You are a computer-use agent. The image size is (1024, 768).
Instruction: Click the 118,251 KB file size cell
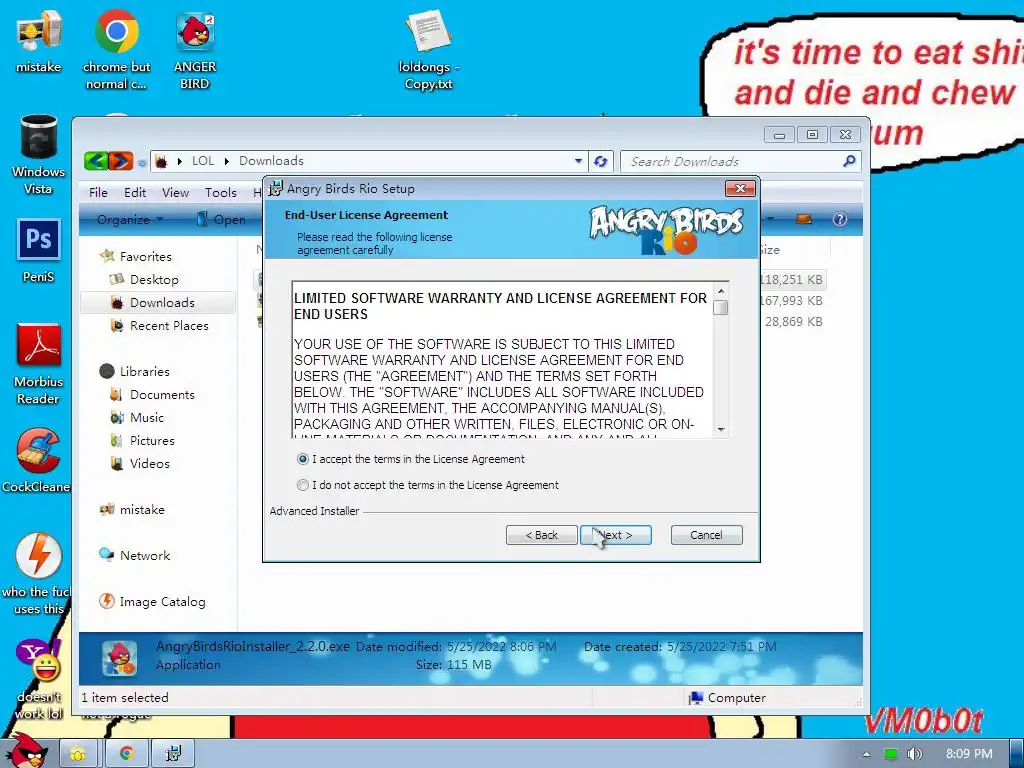[792, 280]
